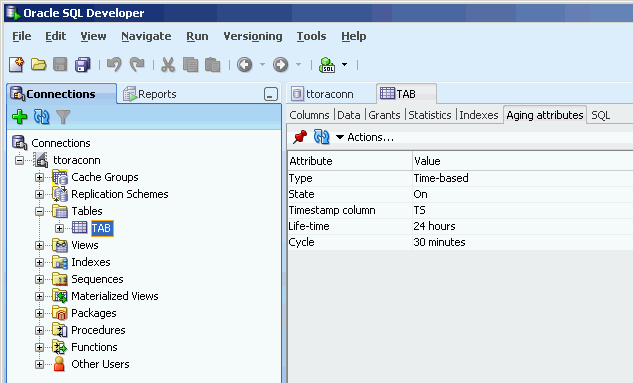
Task: Open the File menu
Action: 21,36
